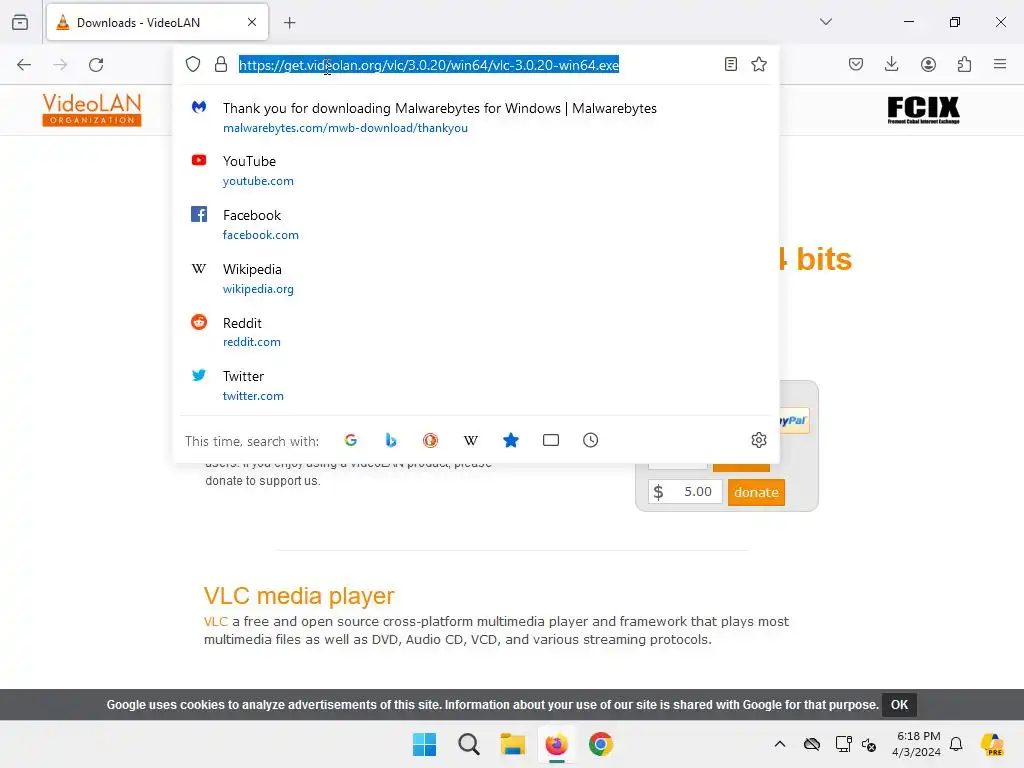
Task: Launch Google Chrome from taskbar
Action: 601,744
